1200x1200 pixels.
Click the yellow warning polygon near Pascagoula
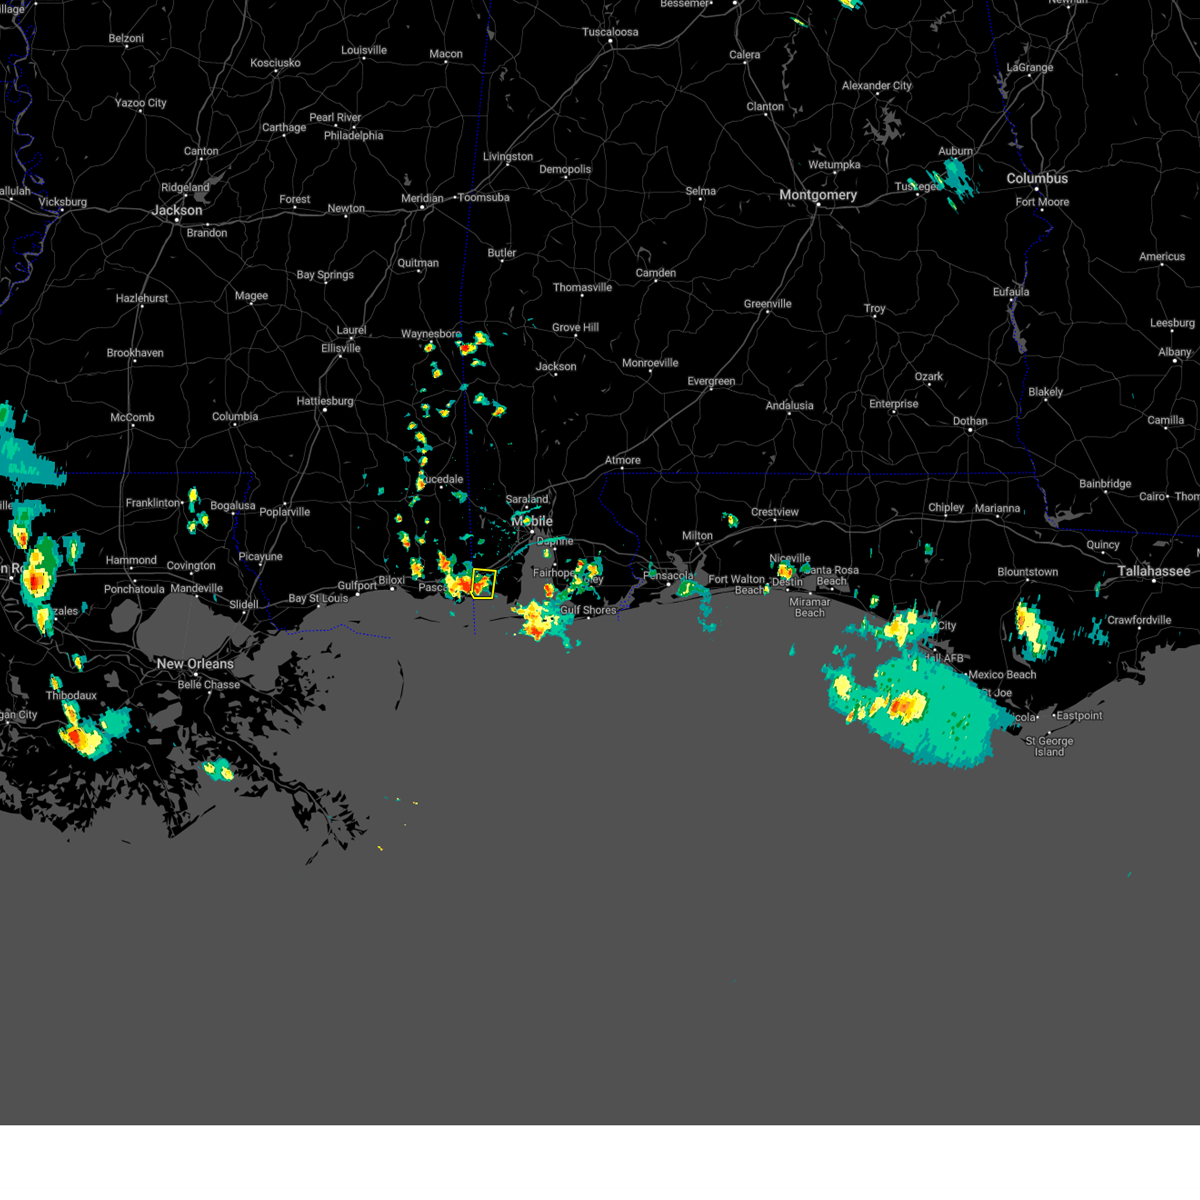484,583
